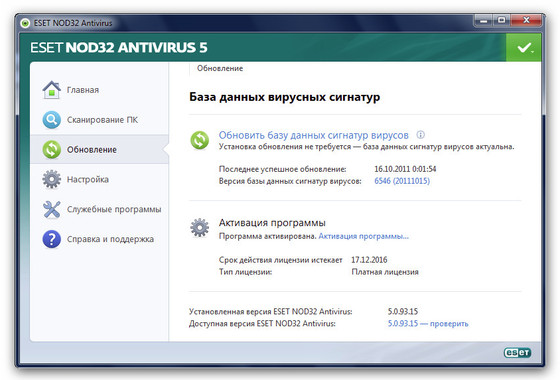
Task: Select the Обновление menu item
Action: click(100, 149)
